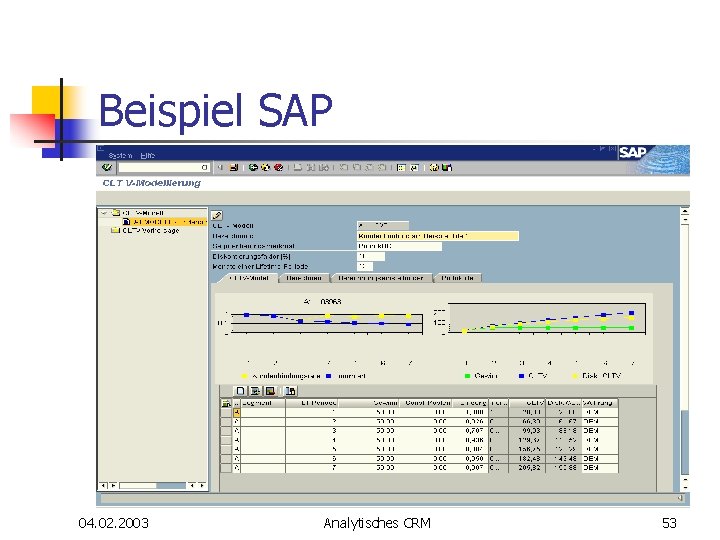Screen dimensions: 720x540
Task: Click the CLTV-Modell name field
Action: coord(382,225)
